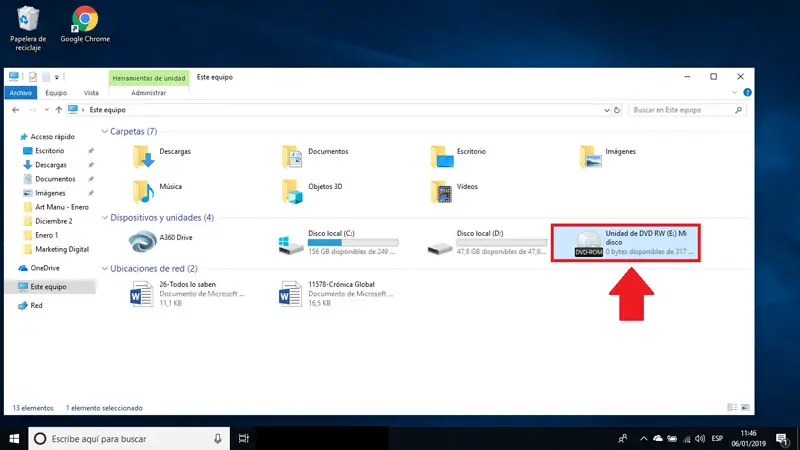This screenshot has width=800, height=450.
Task: Select OneDrive in navigation pane
Action: (x=45, y=268)
